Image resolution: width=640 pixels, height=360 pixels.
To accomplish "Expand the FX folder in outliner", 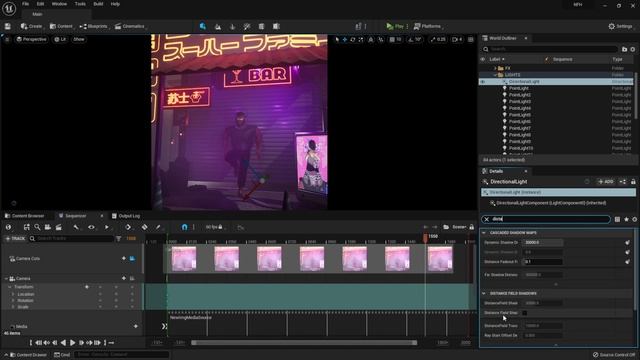I will pyautogui.click(x=496, y=68).
